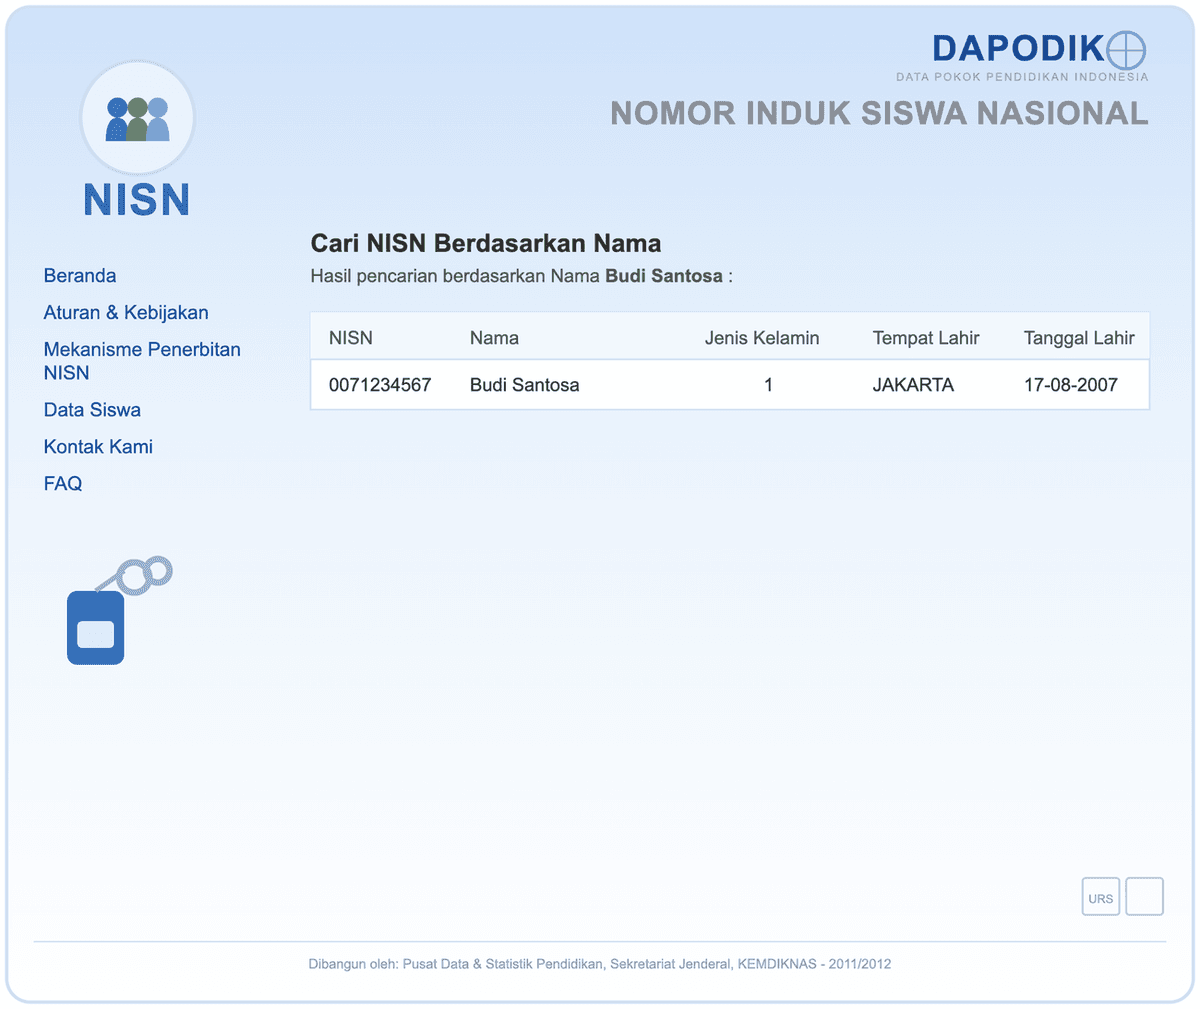Go to Mekanisme Penerbitan NISN

click(142, 361)
